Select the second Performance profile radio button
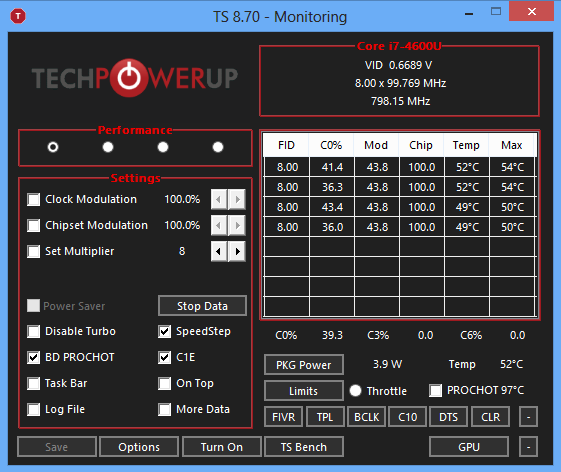Viewport: 561px width, 472px height. (x=108, y=147)
